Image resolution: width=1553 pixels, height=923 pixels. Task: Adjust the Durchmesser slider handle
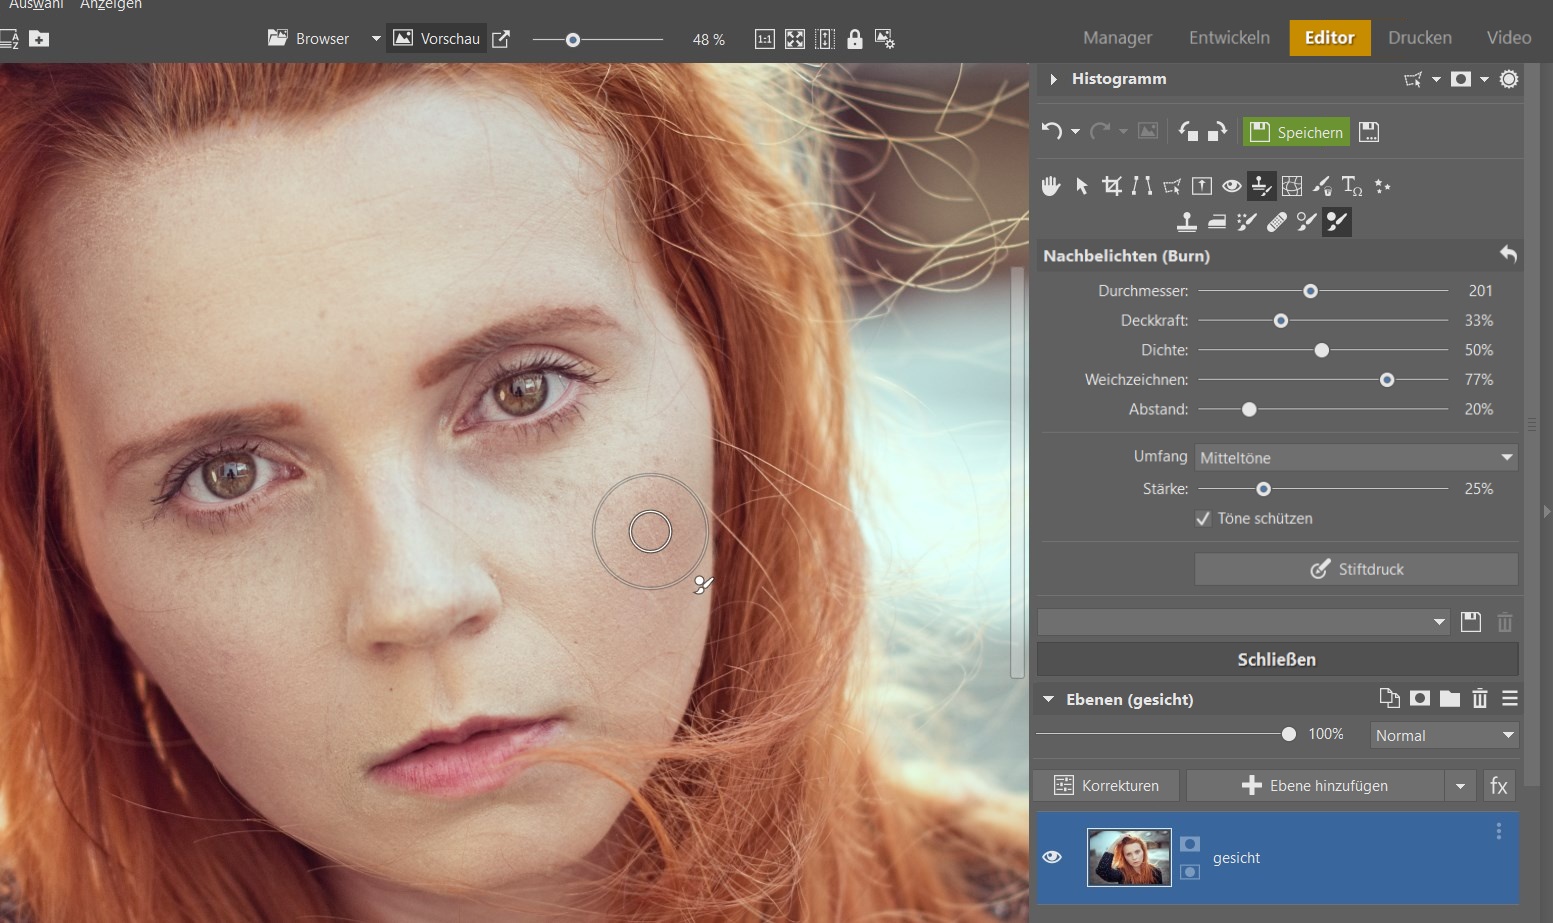pos(1310,291)
